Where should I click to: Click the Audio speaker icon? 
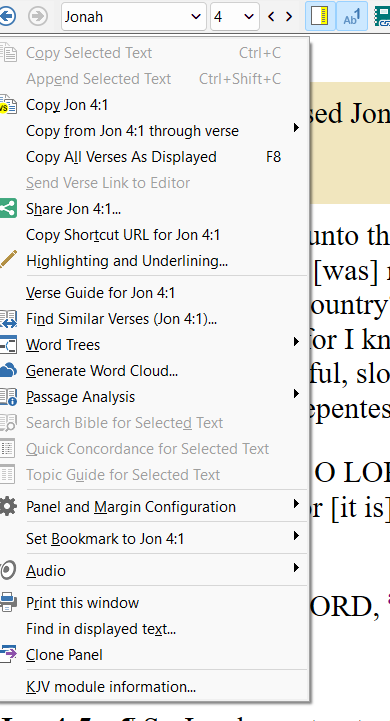[x=8, y=571]
